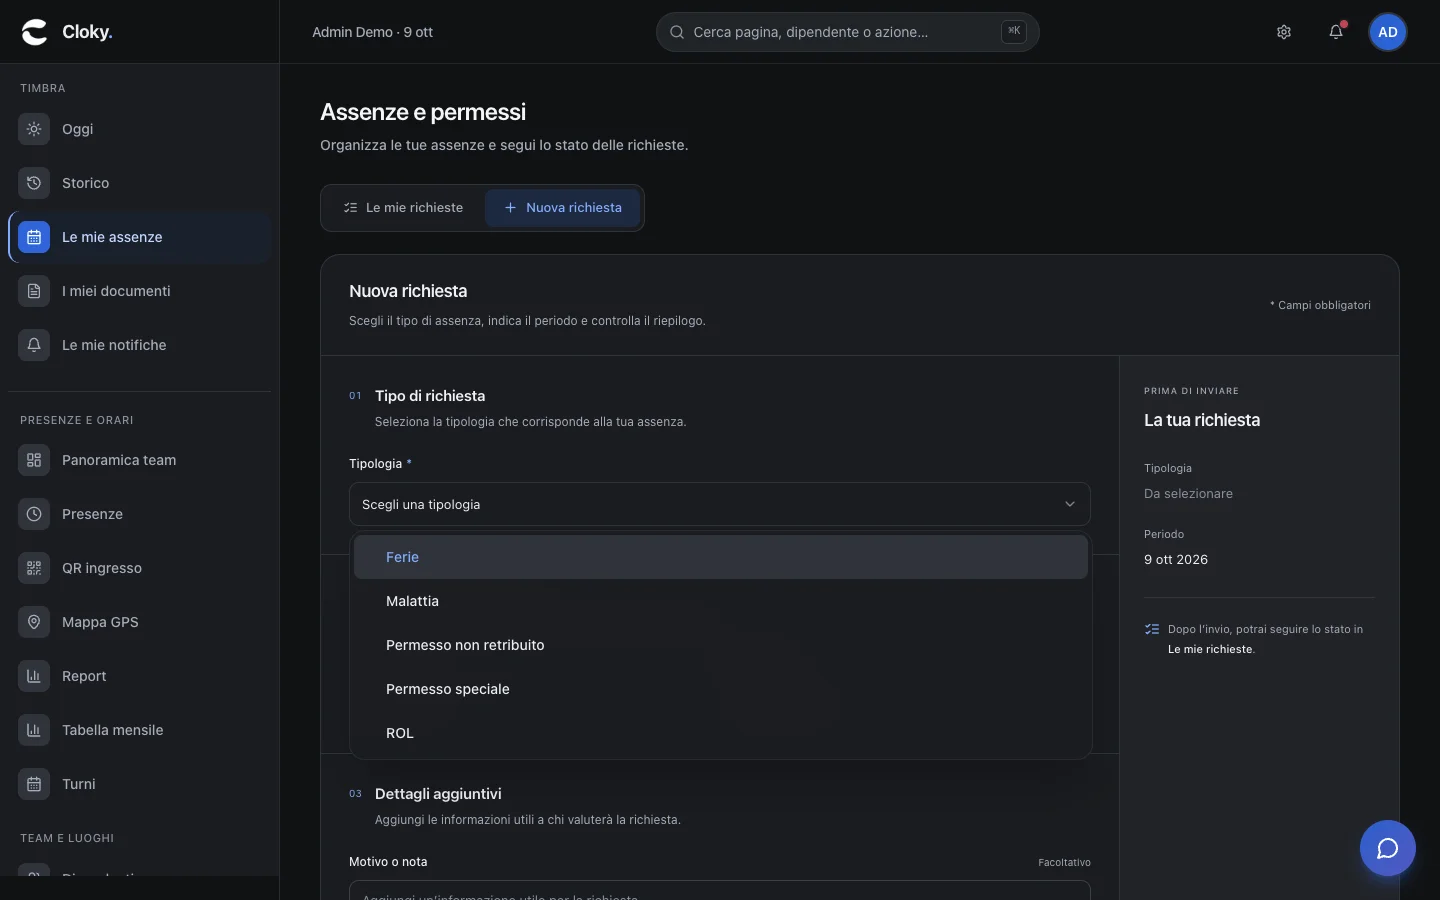Choose Permesso speciale option
This screenshot has height=900, width=1440.
[x=720, y=689]
